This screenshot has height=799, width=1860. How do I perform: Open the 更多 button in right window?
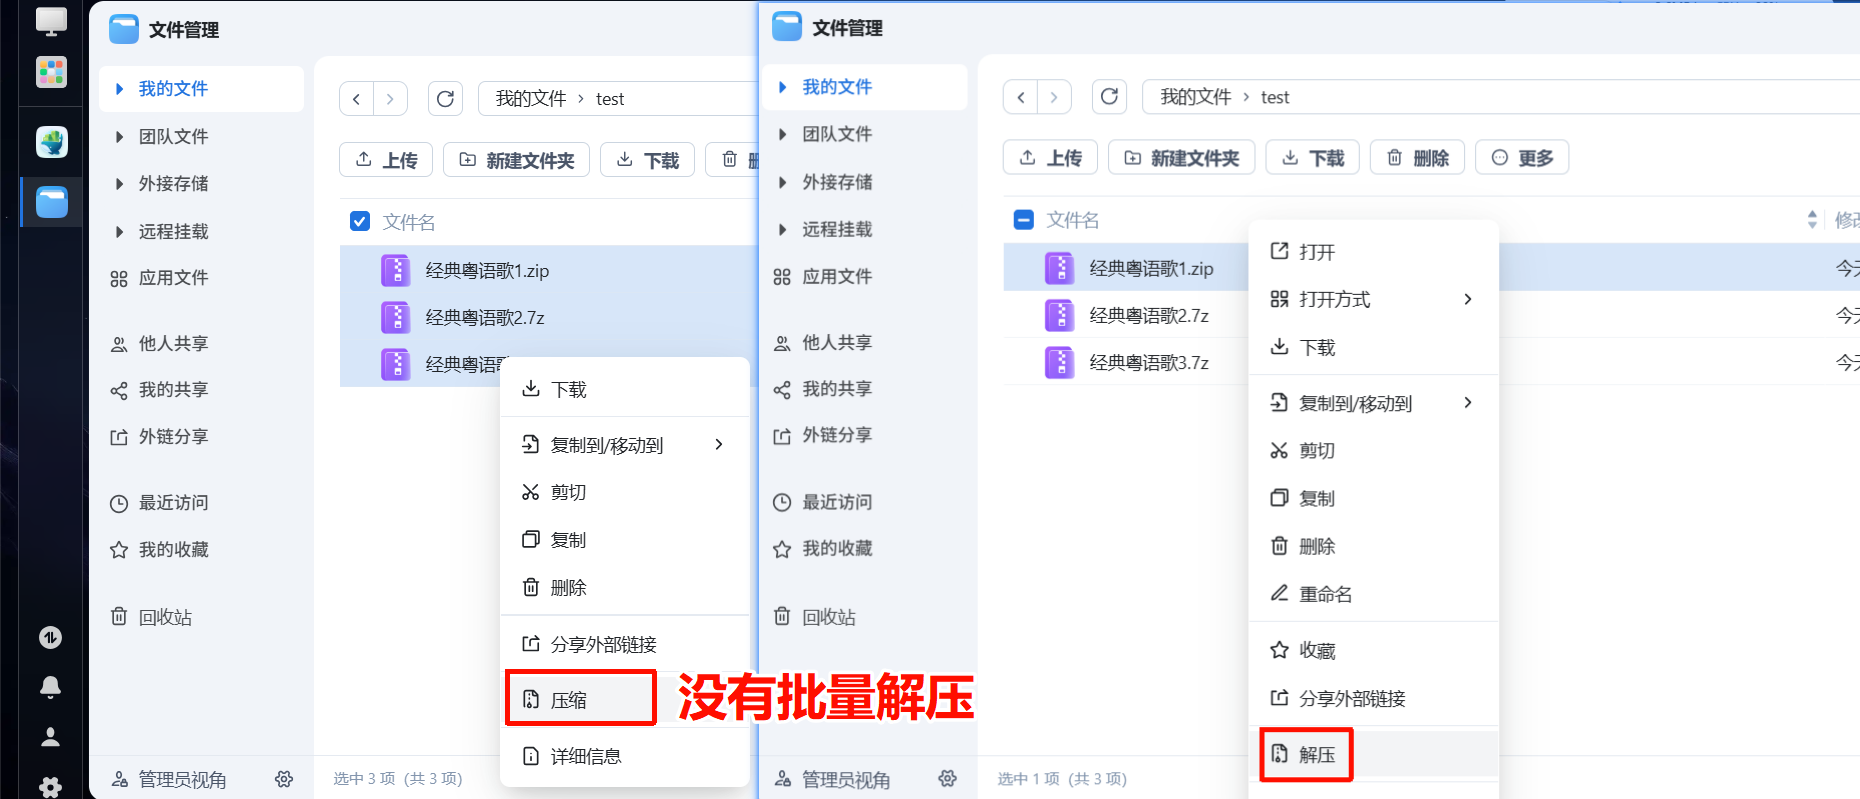(x=1522, y=158)
